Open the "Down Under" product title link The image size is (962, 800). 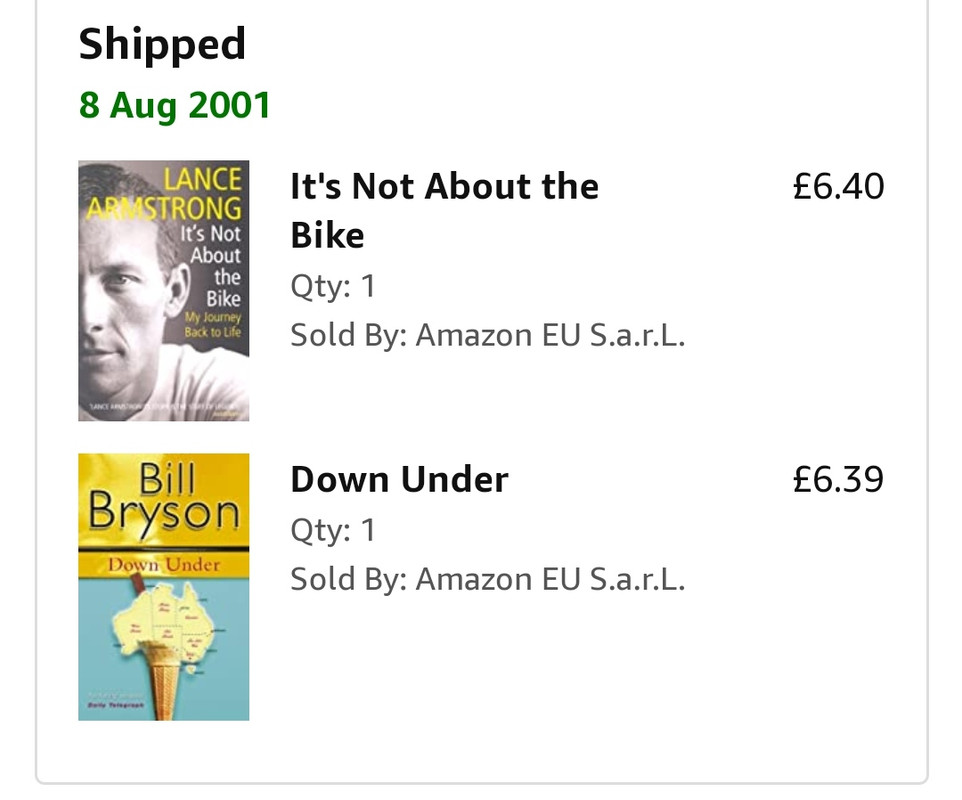coord(399,480)
